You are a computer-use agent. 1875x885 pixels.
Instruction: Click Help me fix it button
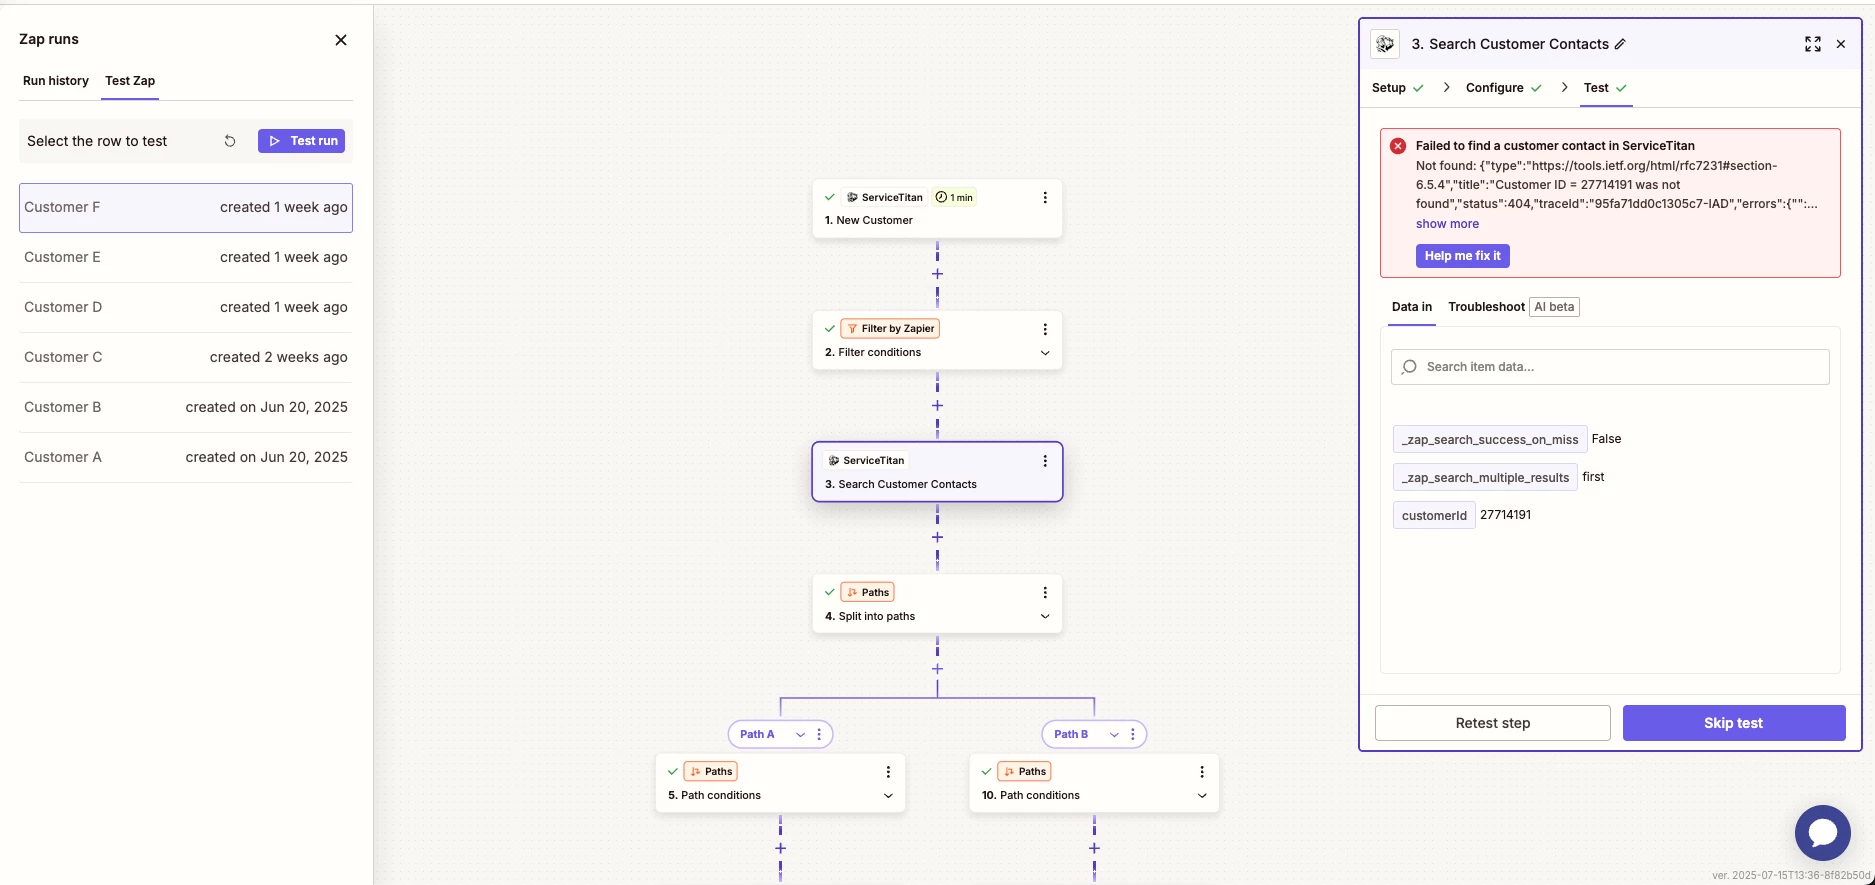1462,256
